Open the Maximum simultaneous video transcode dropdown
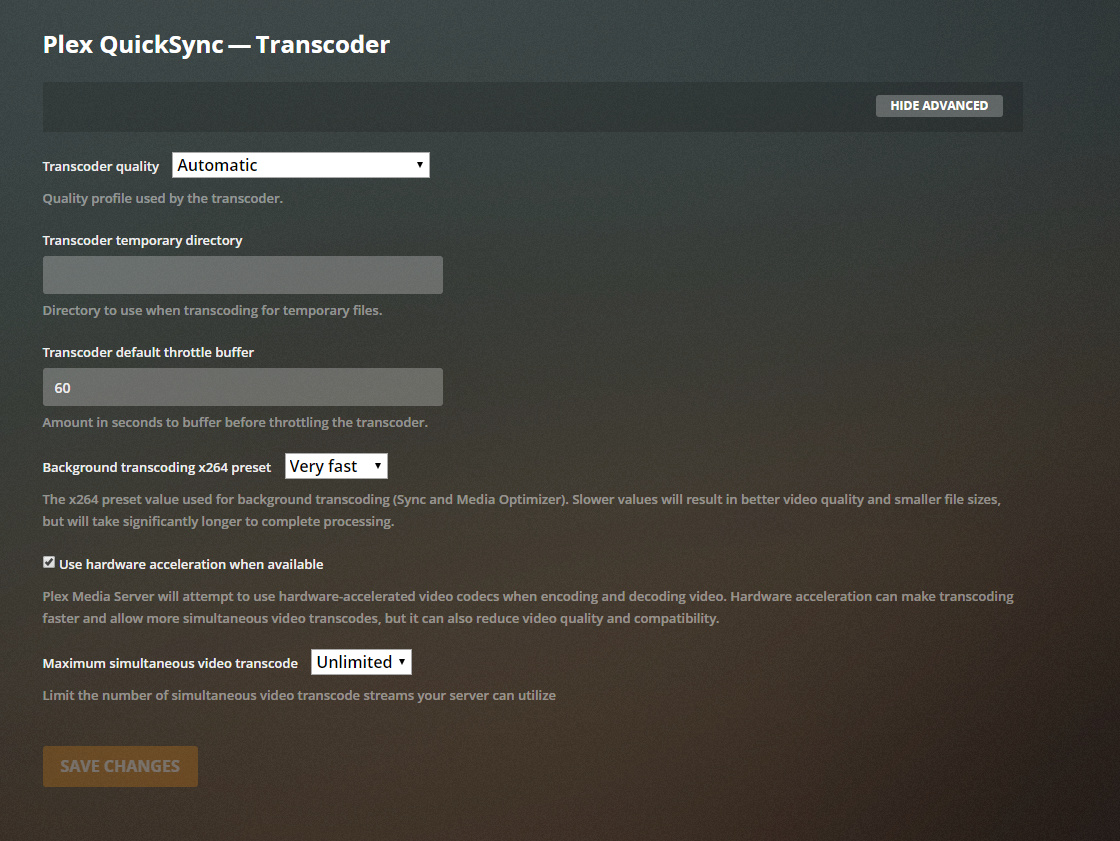Screen dimensions: 1120x841 coord(361,662)
